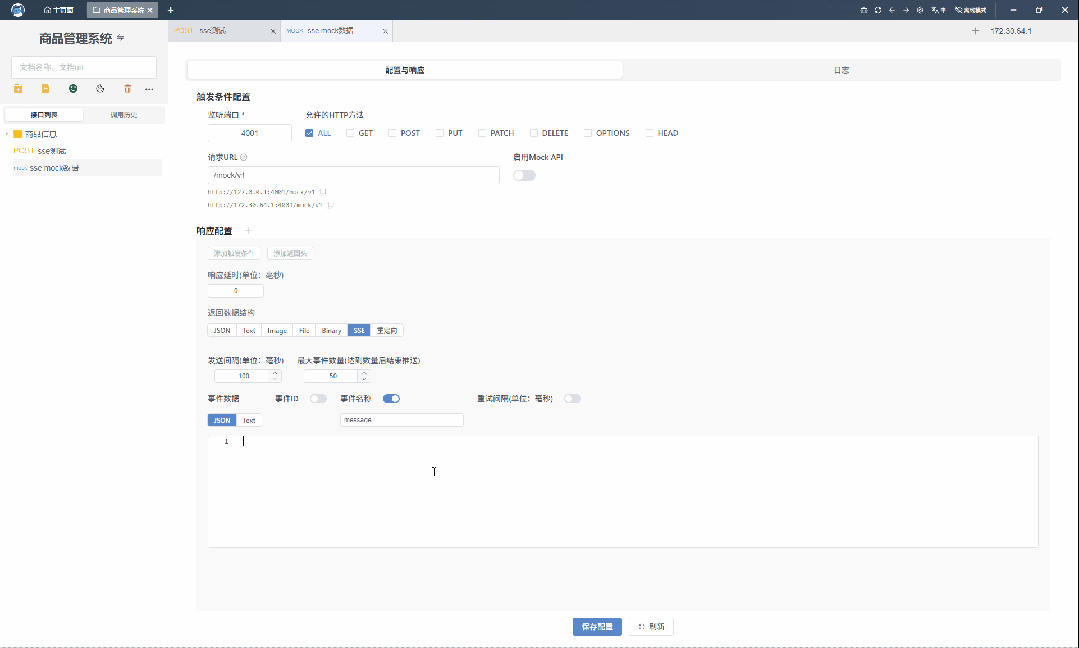Screen dimensions: 1079x648
Task: Click the new file icon in the sidebar
Action: point(45,89)
